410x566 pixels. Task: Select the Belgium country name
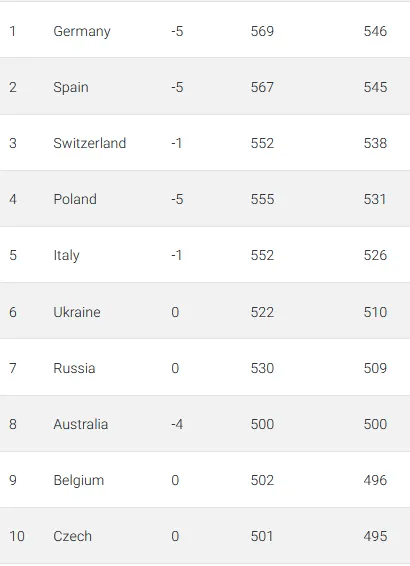tap(79, 480)
